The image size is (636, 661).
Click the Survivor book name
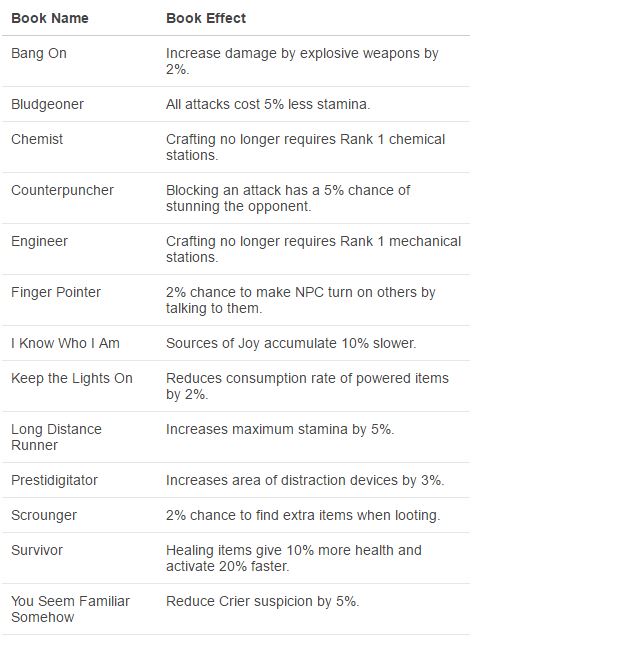pos(37,550)
